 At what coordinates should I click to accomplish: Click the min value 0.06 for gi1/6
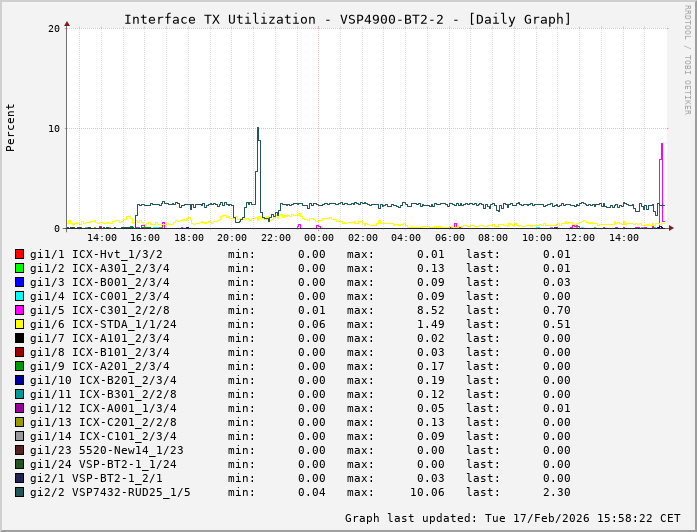[x=312, y=324]
